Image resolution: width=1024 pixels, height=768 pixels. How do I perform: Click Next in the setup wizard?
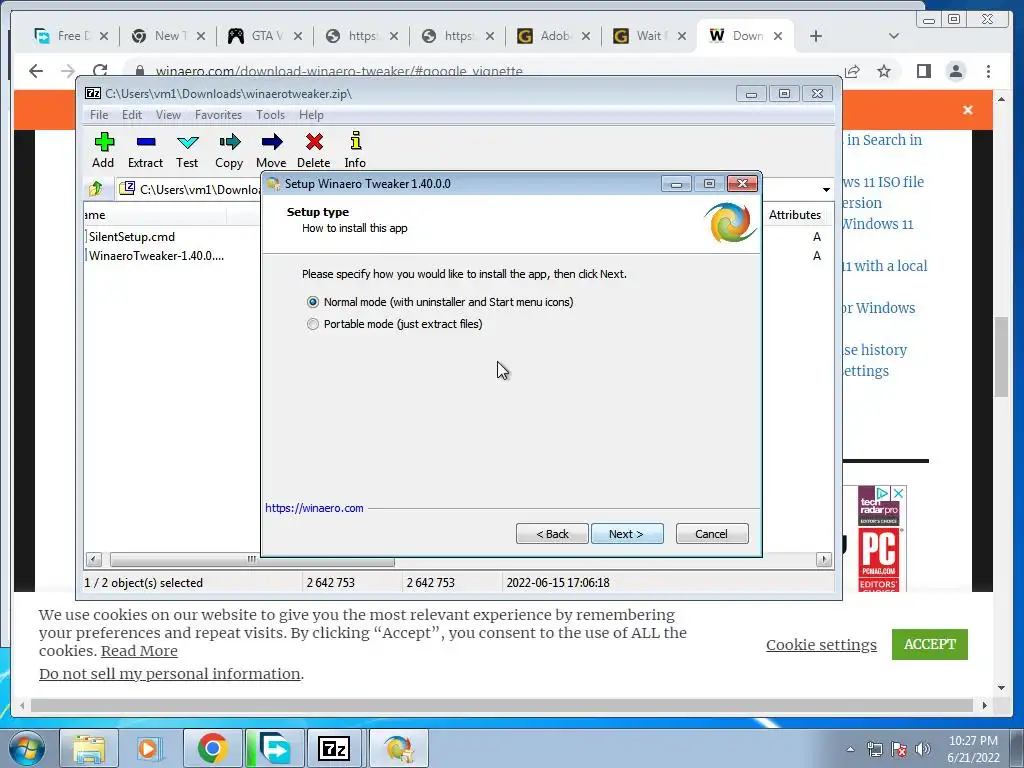click(627, 534)
